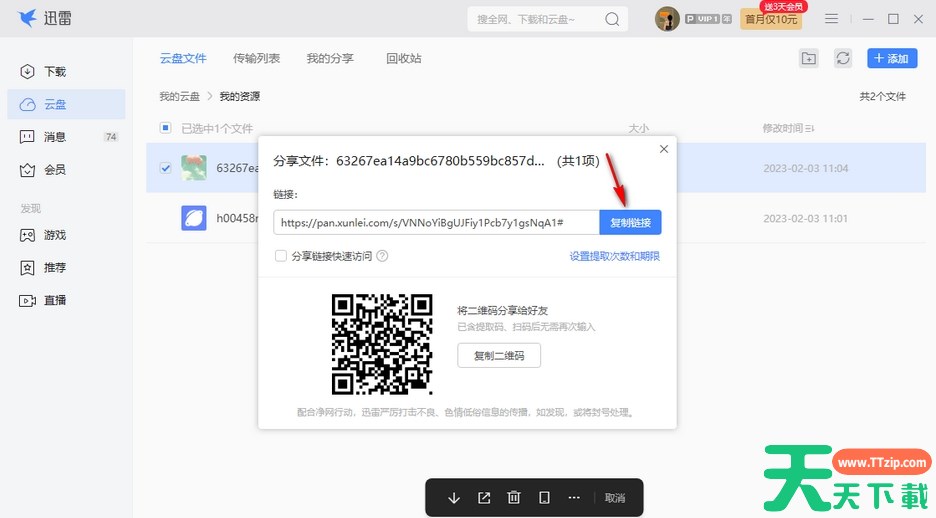Open the hamburger main menu
This screenshot has height=518, width=936.
pos(831,19)
